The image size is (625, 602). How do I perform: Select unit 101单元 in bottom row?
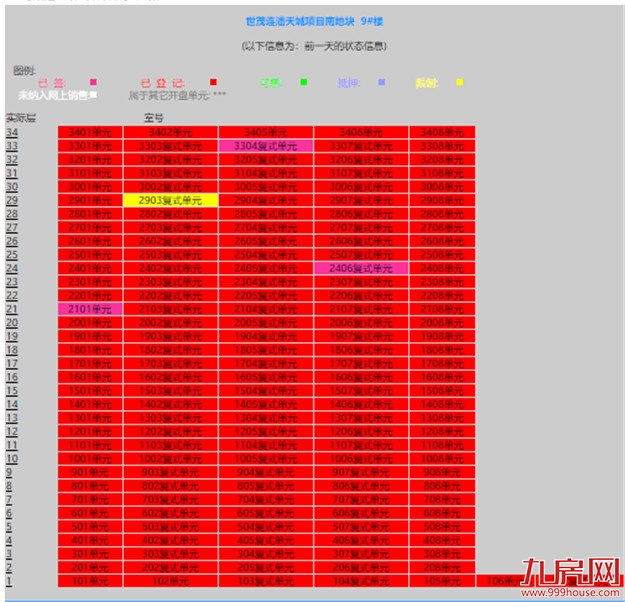tap(90, 581)
